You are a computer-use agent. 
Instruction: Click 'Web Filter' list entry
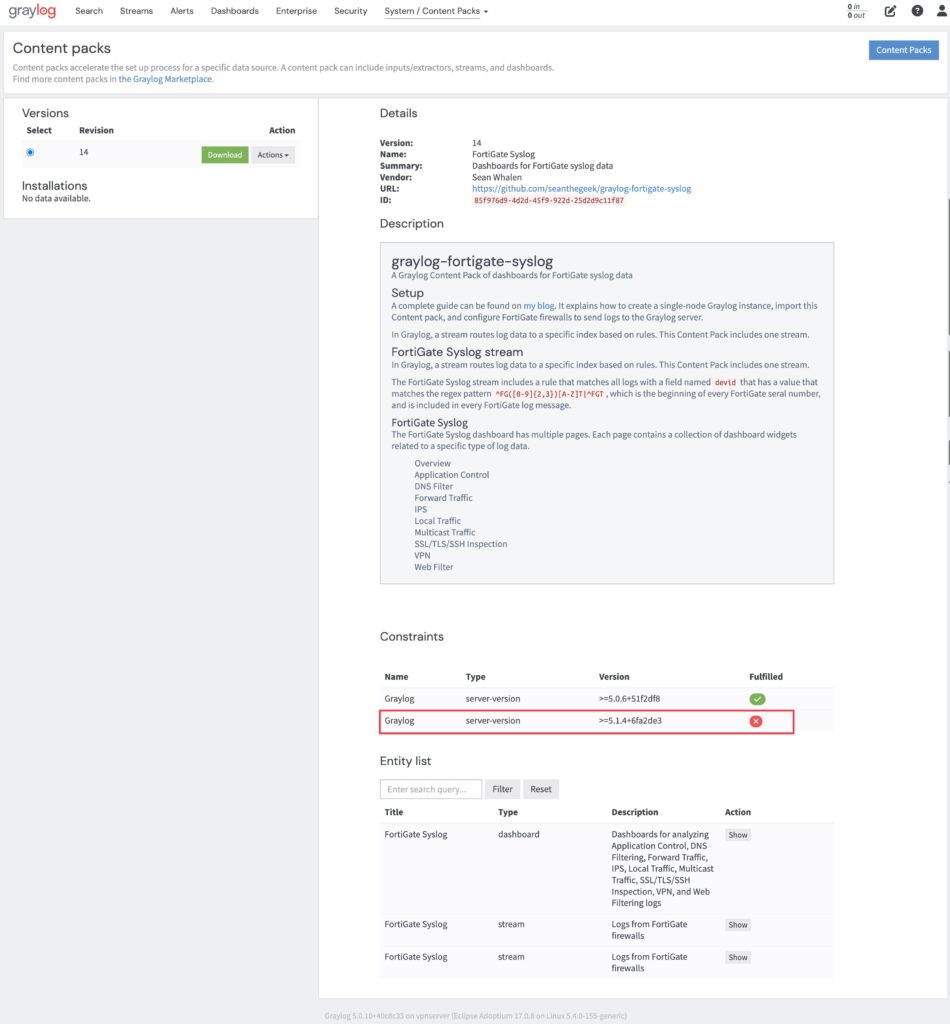(434, 568)
